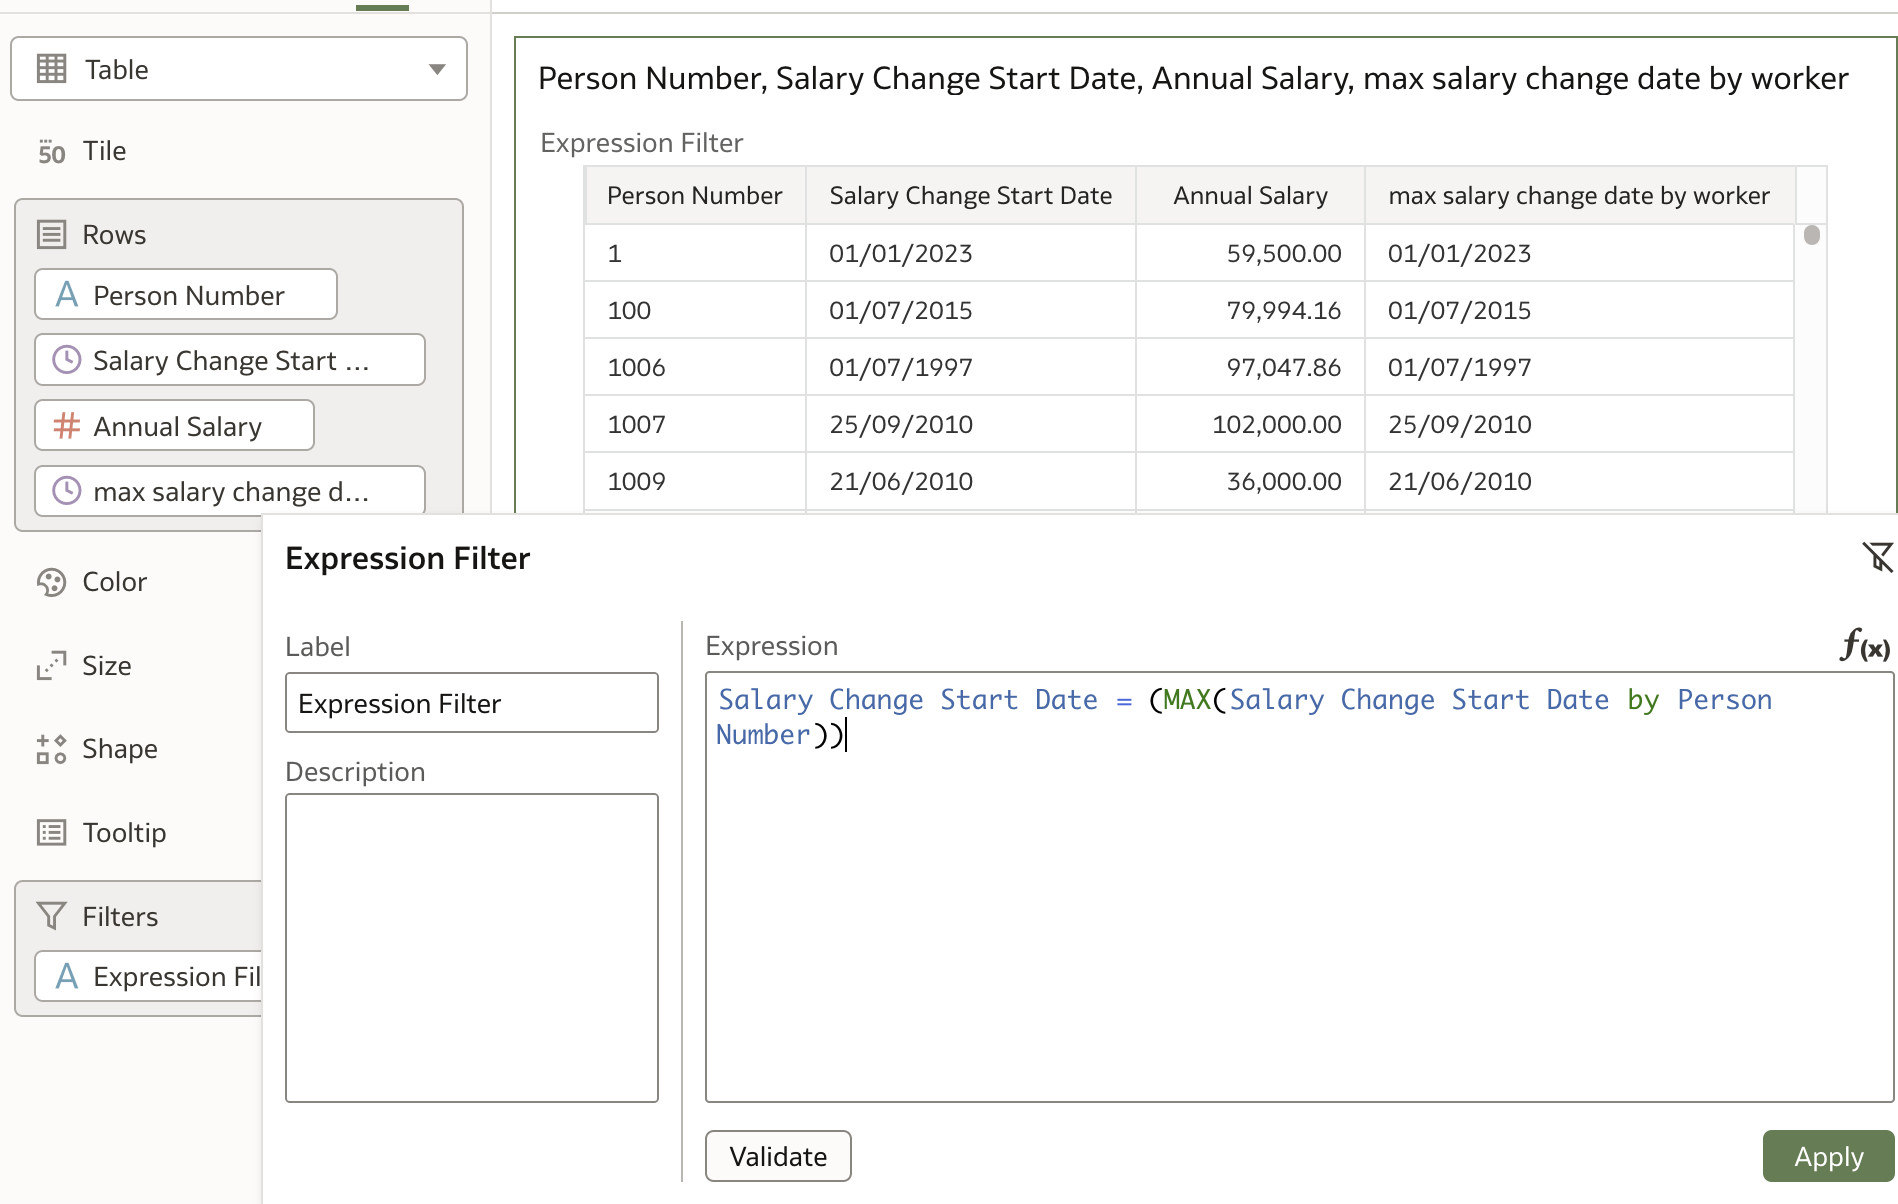Click clock icon on Salary Change Start pill

(x=66, y=360)
